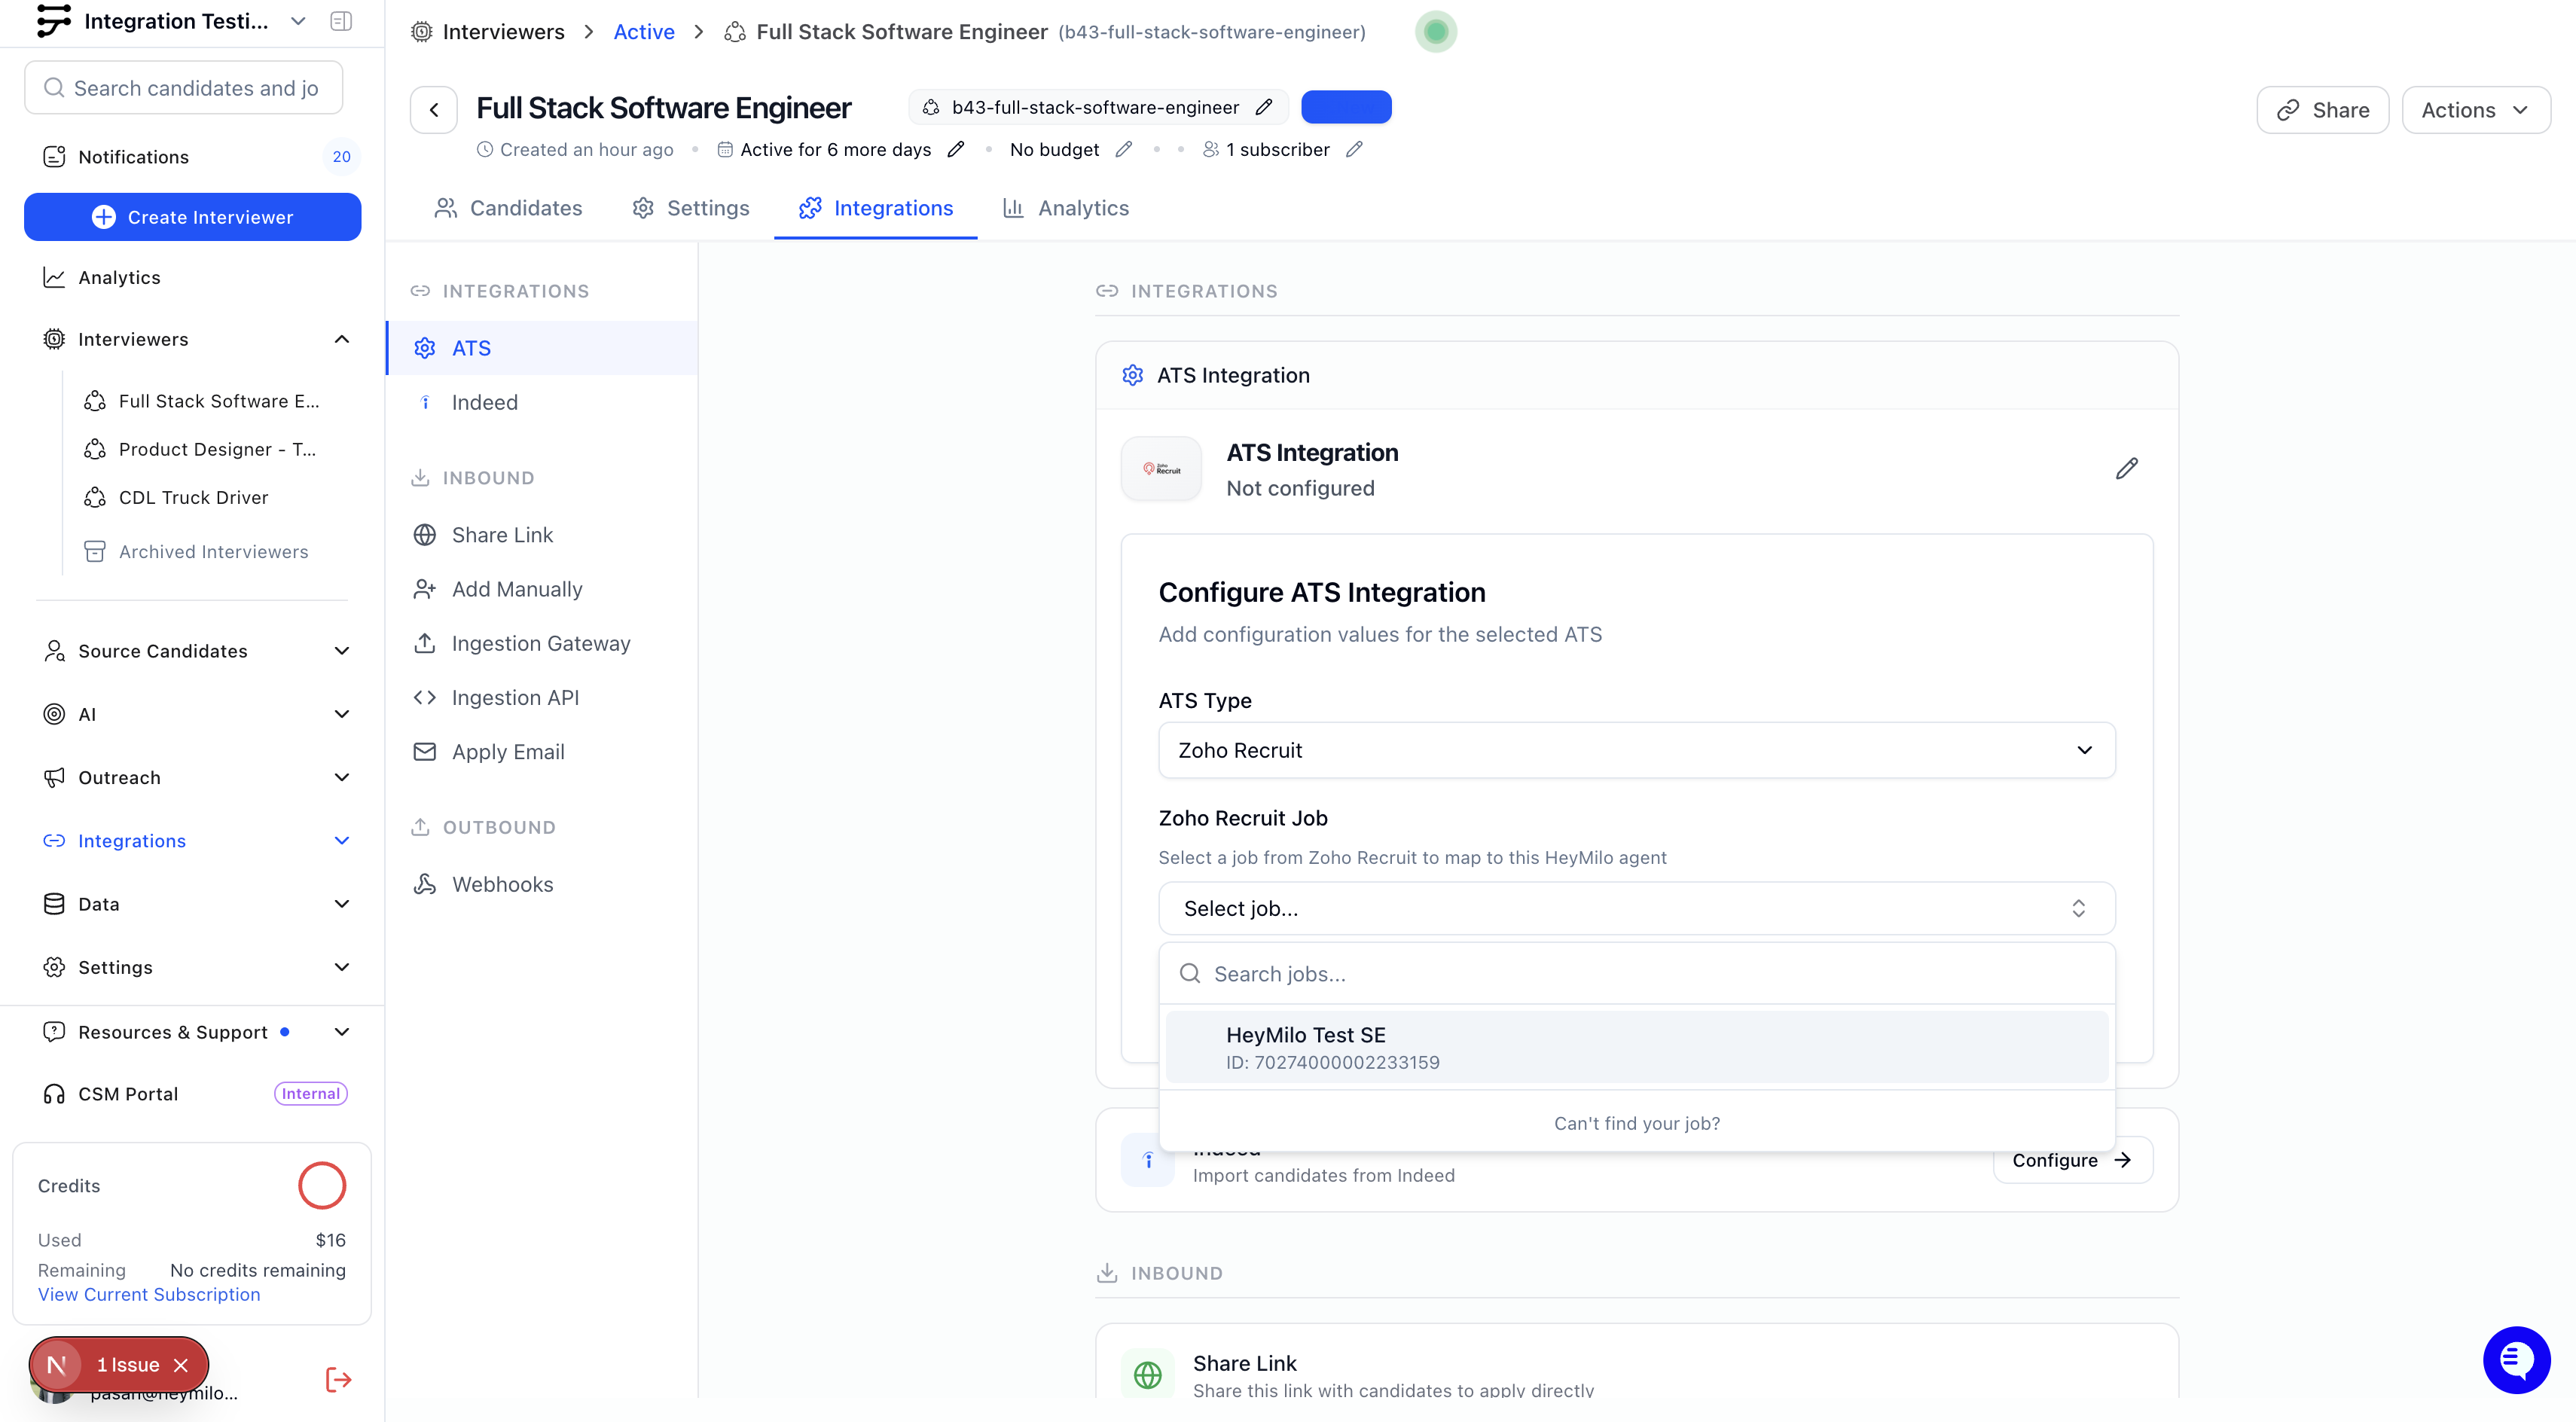Click the logout icon at the bottom of the sidebar

pos(339,1380)
